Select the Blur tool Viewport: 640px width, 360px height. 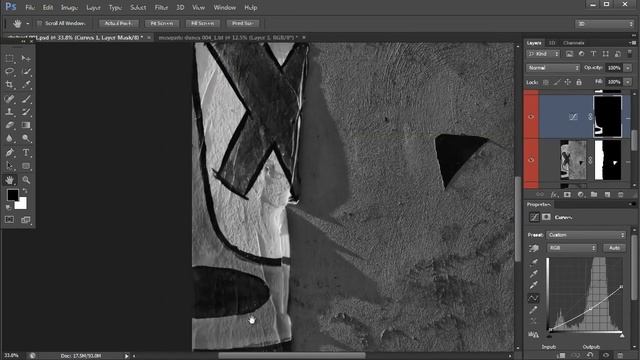9,138
